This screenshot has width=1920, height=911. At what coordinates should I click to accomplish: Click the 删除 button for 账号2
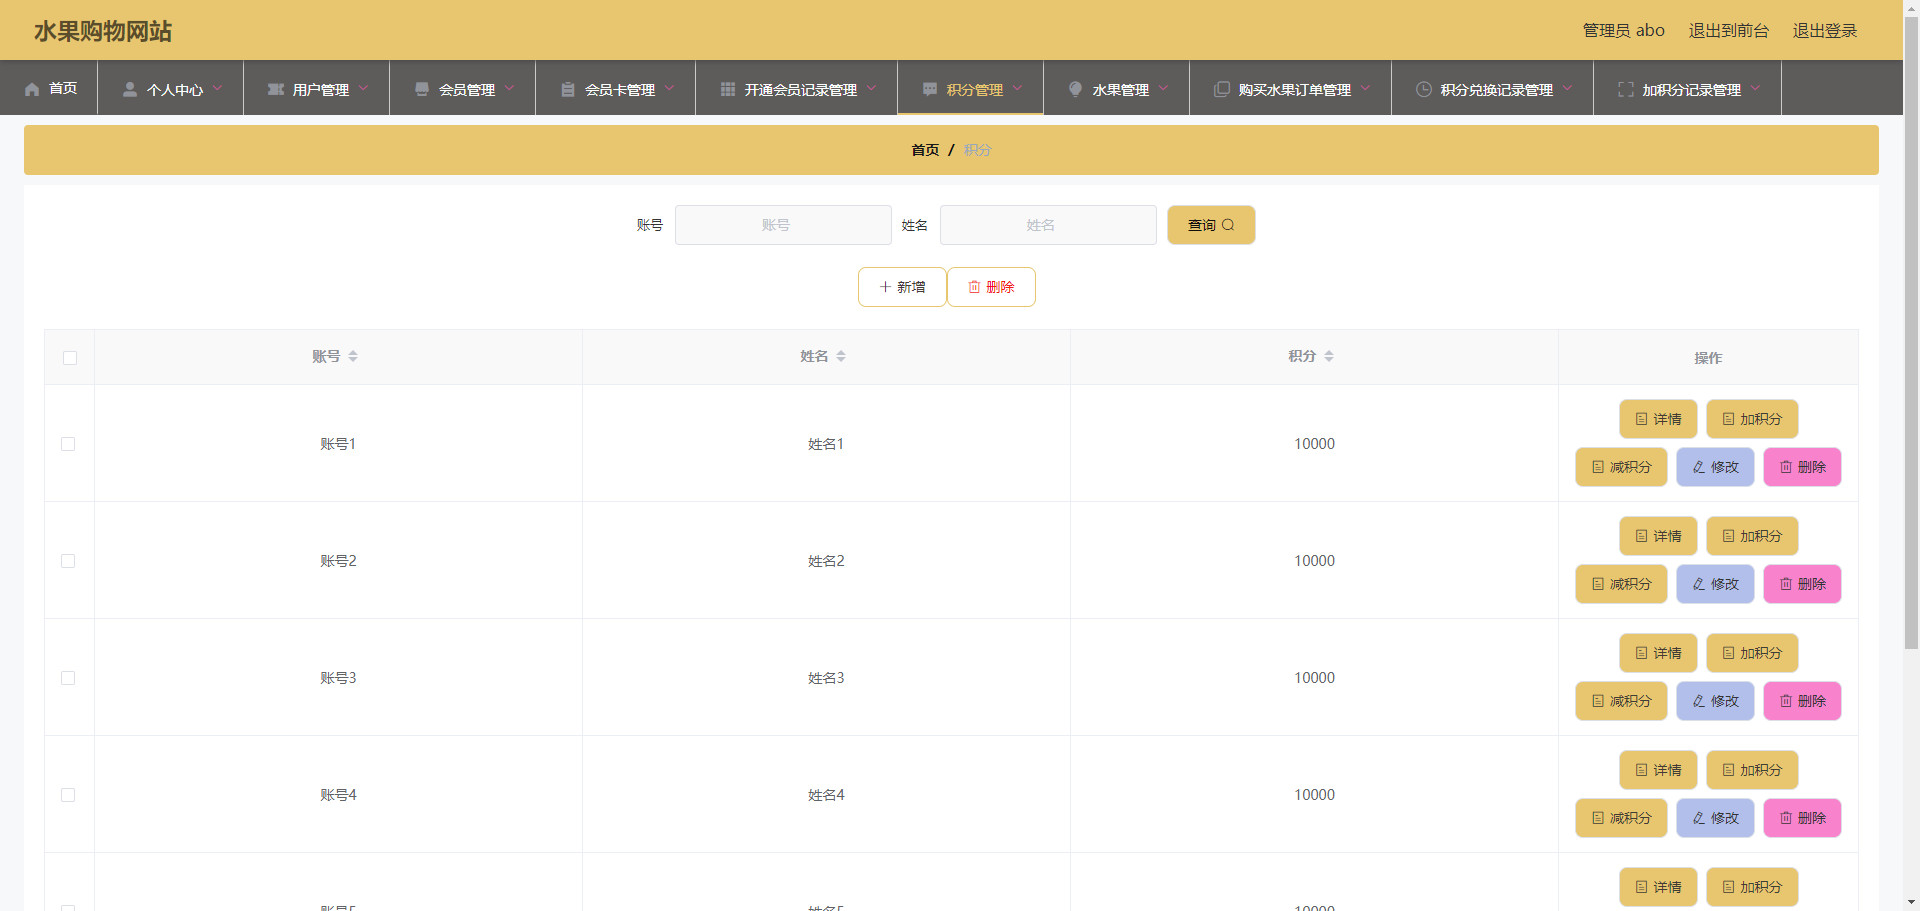point(1802,584)
